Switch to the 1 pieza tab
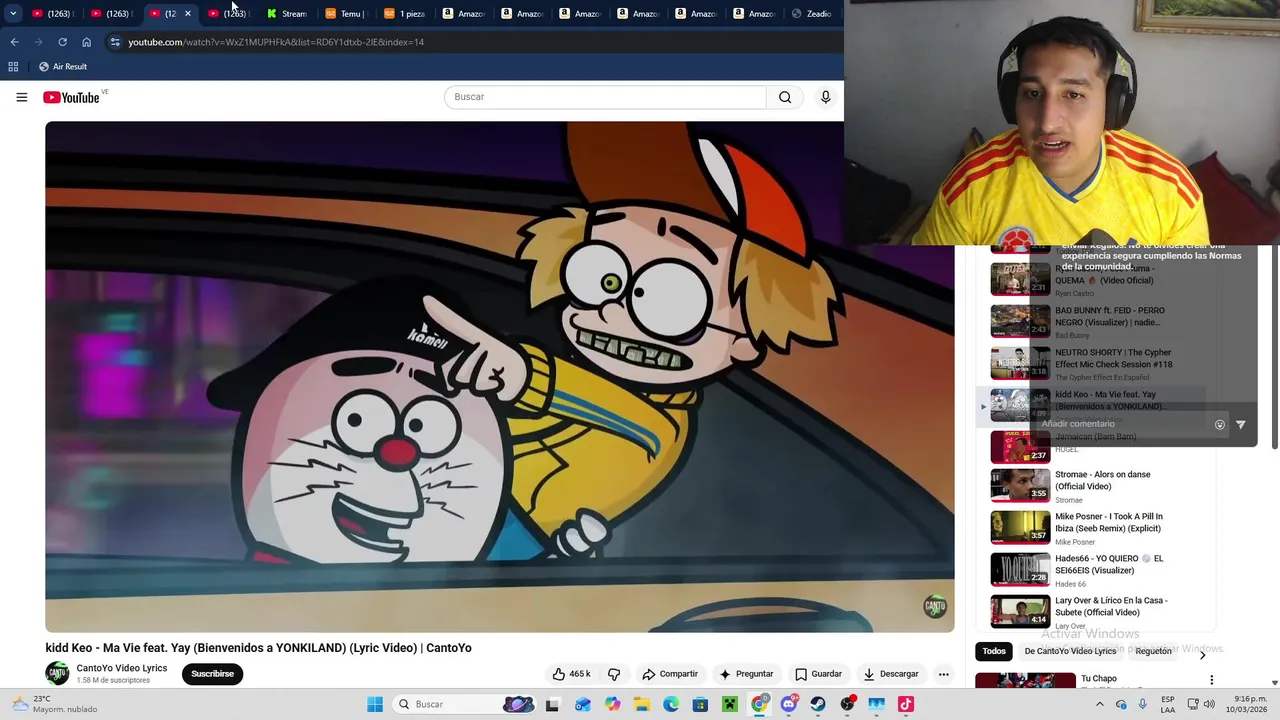Viewport: 1280px width, 720px height. click(x=404, y=13)
